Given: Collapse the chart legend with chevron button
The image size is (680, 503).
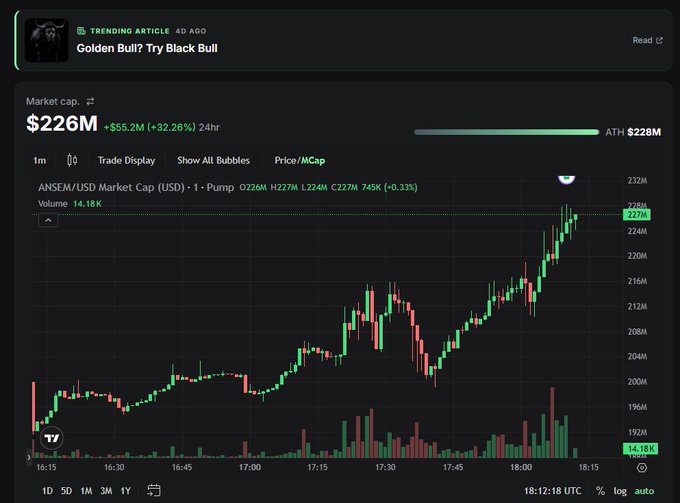Looking at the screenshot, I should (x=48, y=220).
